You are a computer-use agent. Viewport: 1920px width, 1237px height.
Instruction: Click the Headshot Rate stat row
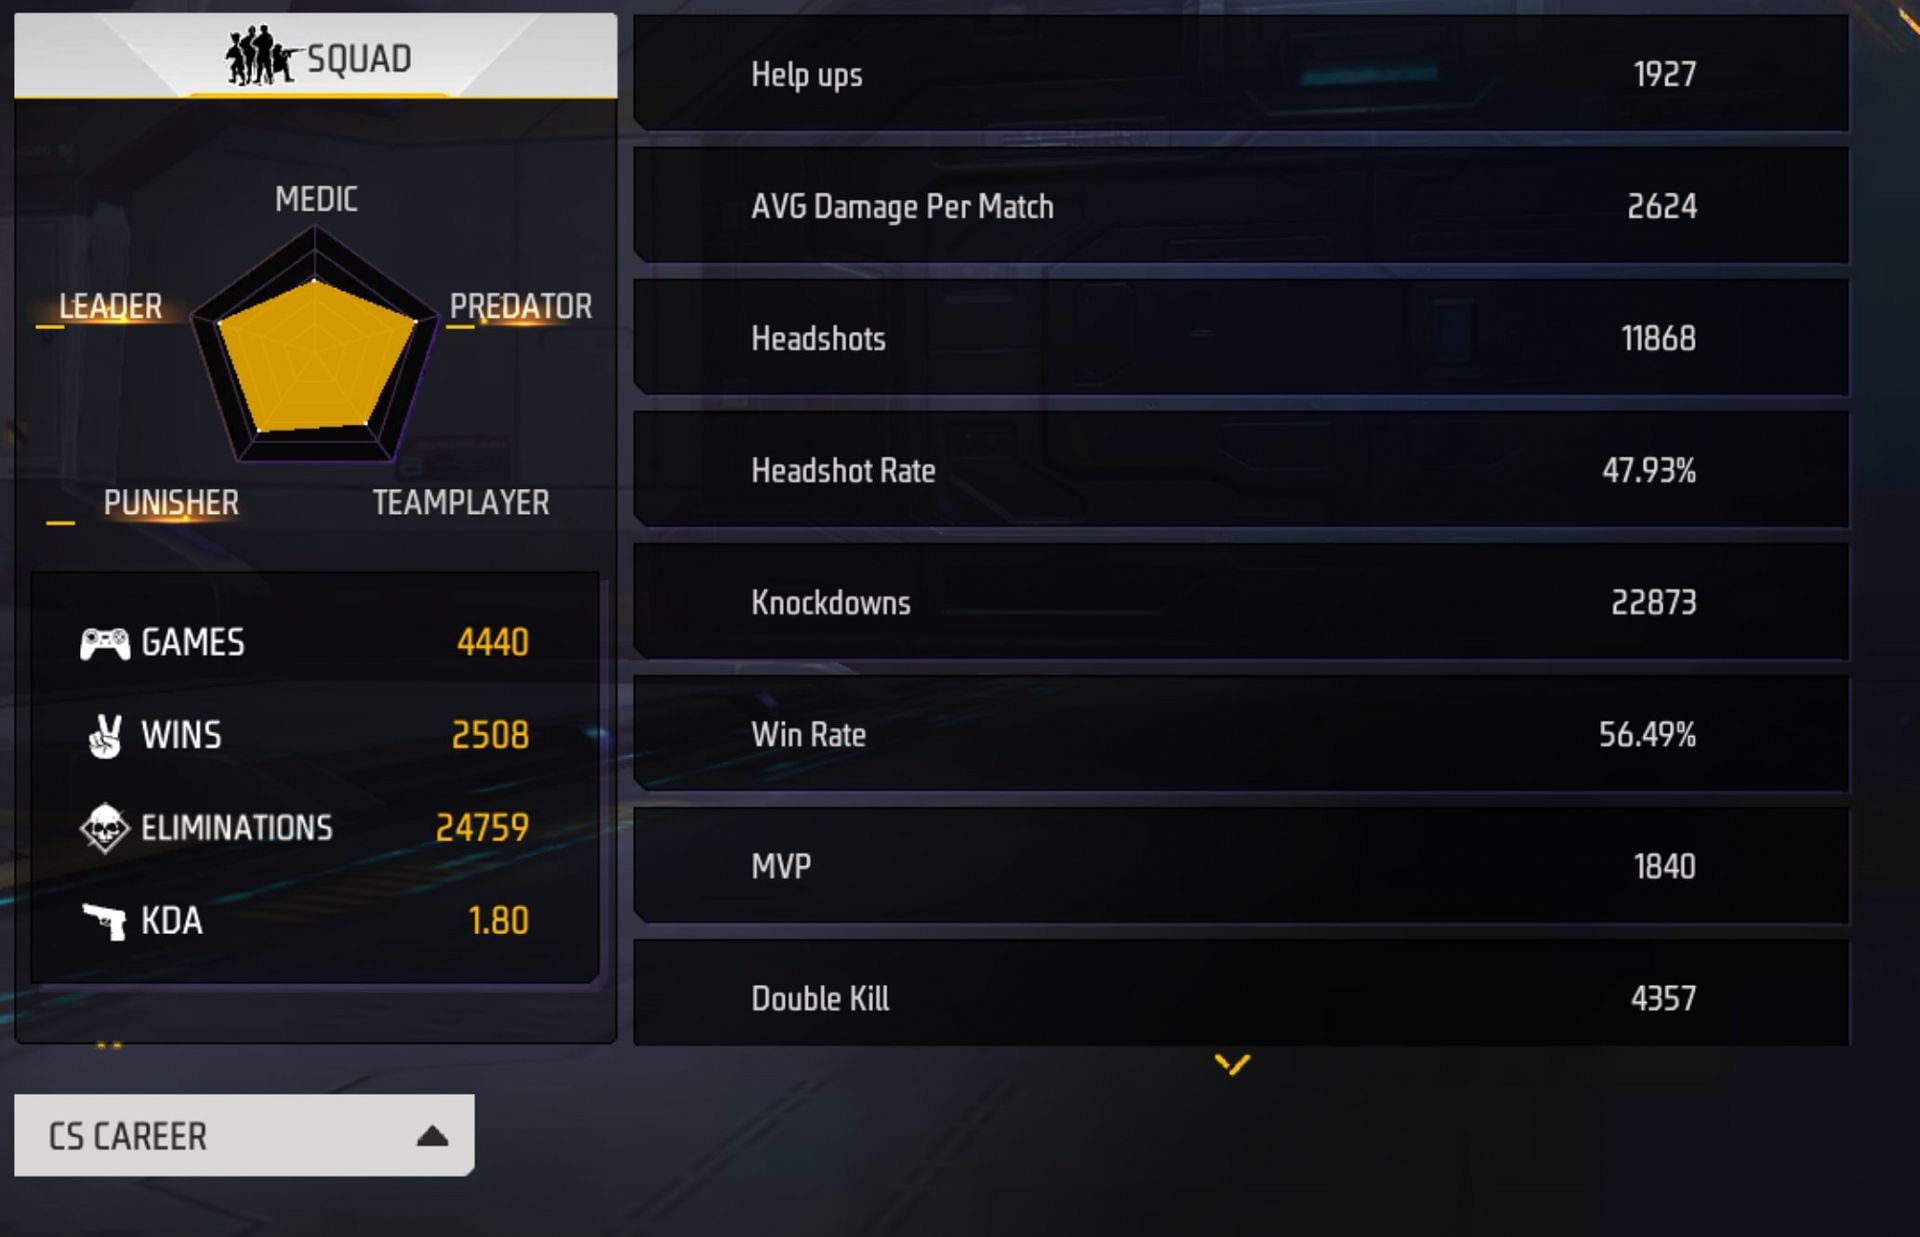pos(1241,470)
